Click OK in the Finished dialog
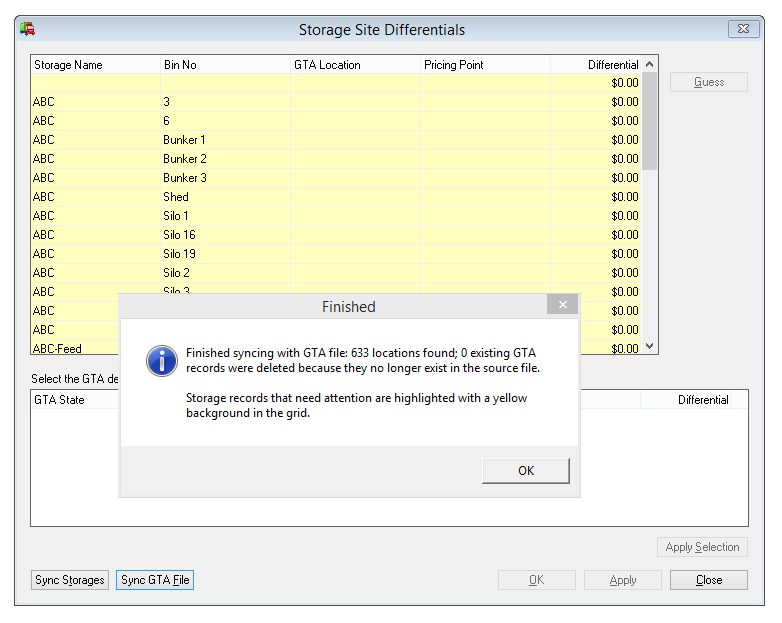Image resolution: width=782 pixels, height=623 pixels. [x=525, y=471]
